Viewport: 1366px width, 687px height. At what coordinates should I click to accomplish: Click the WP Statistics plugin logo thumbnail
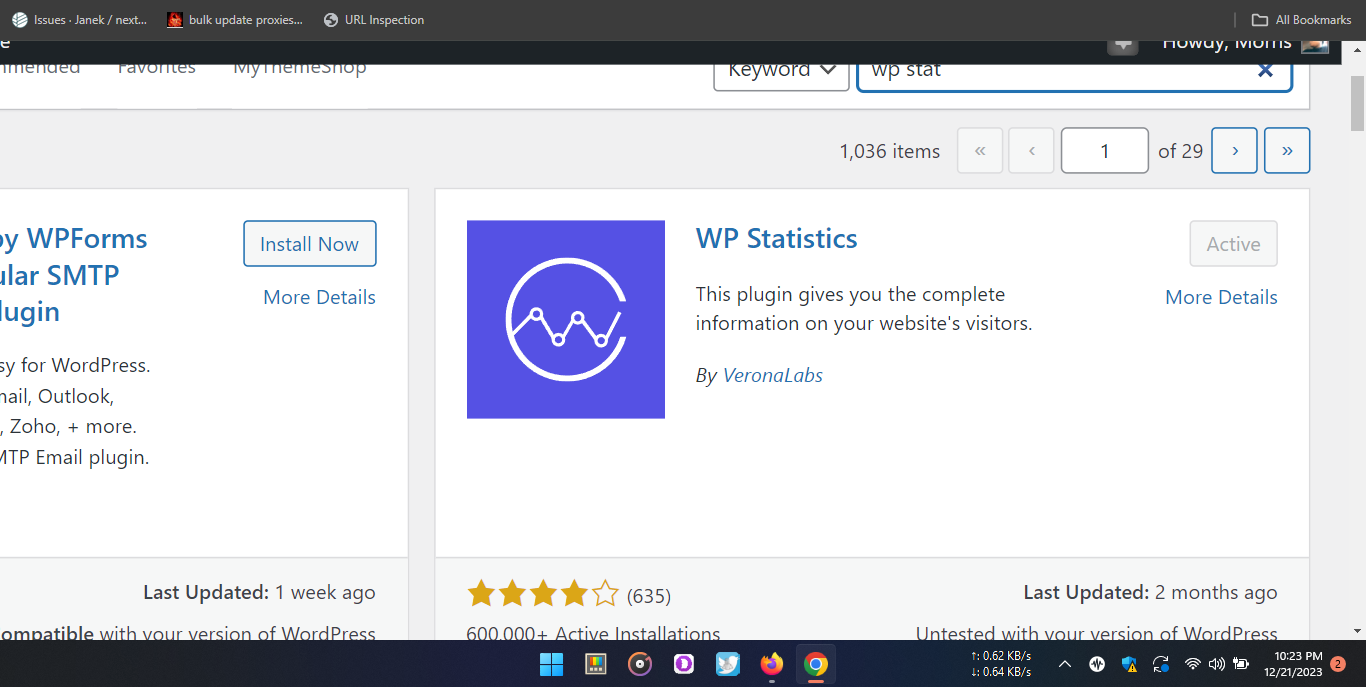click(x=566, y=319)
